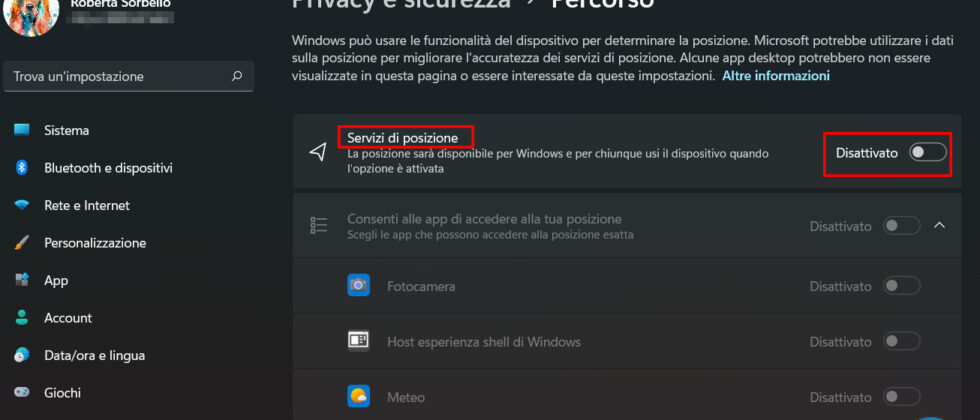Open the Altre informazioni link

(776, 76)
